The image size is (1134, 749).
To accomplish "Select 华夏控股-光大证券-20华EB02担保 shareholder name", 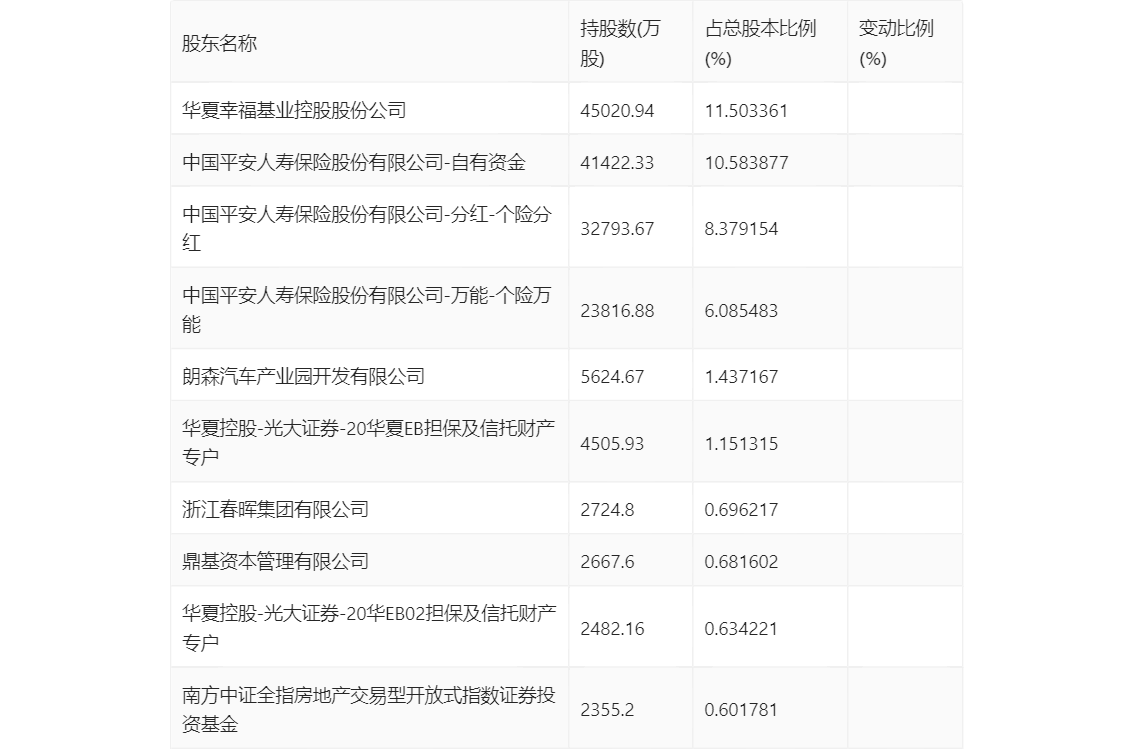I will [x=369, y=628].
